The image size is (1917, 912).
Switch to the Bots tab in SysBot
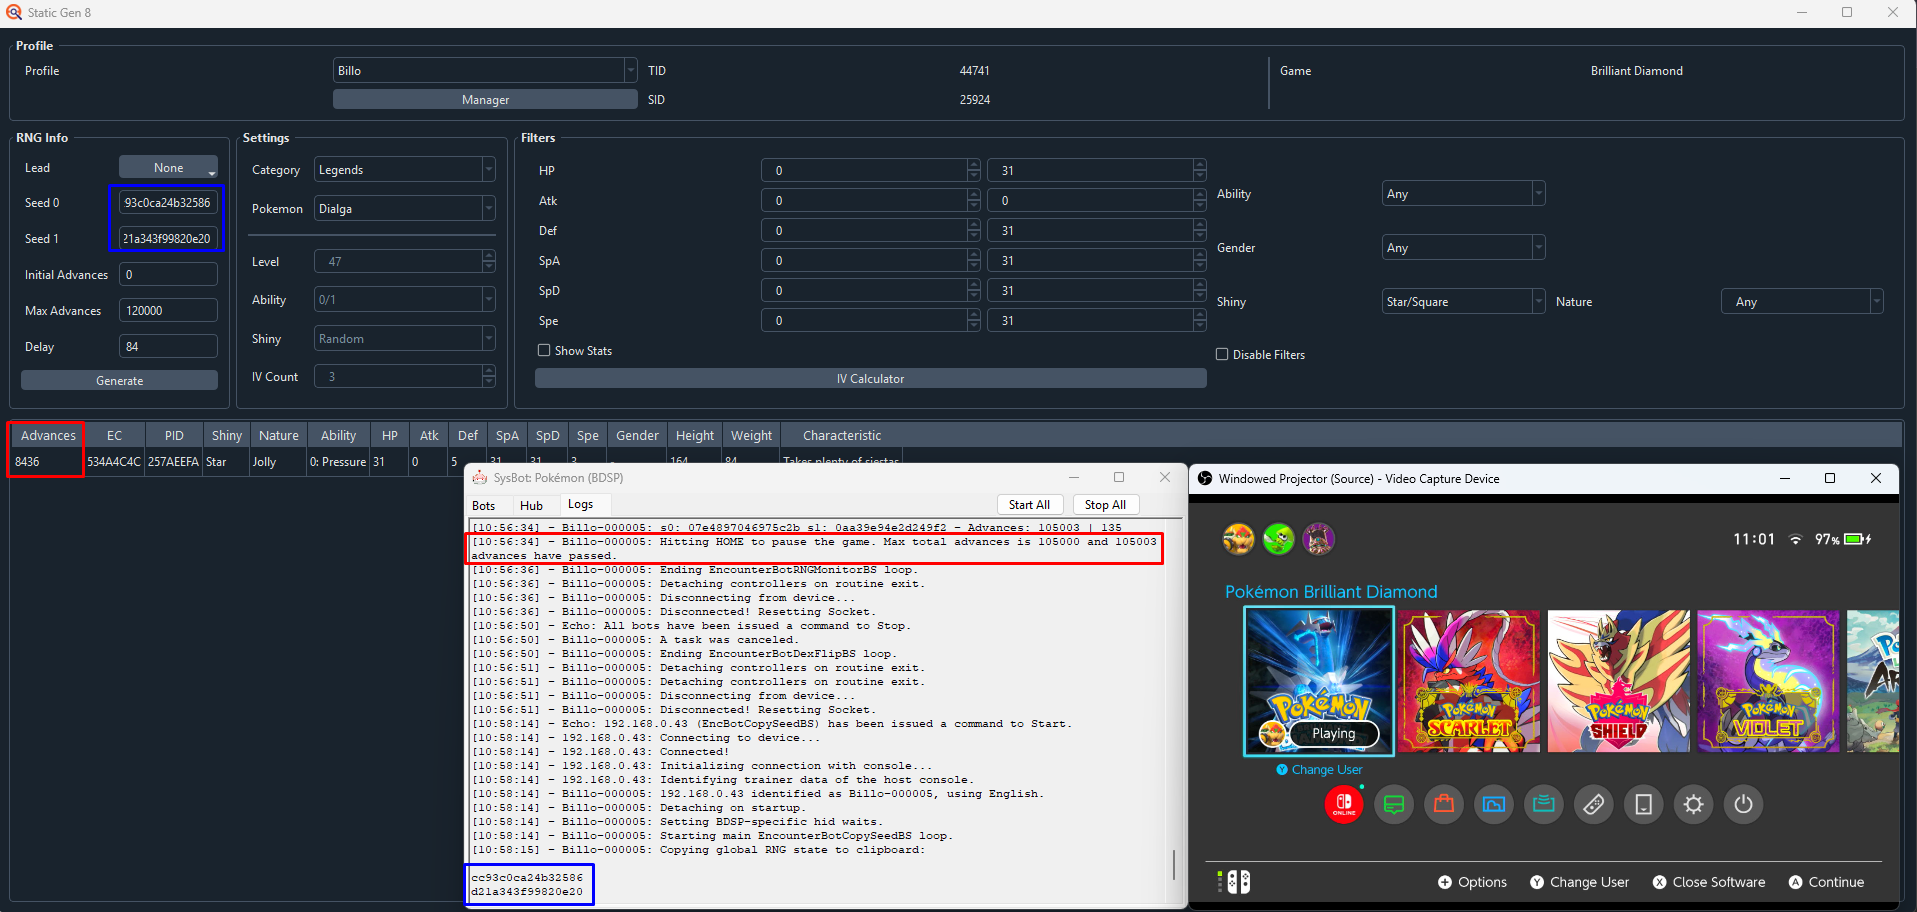click(x=483, y=505)
